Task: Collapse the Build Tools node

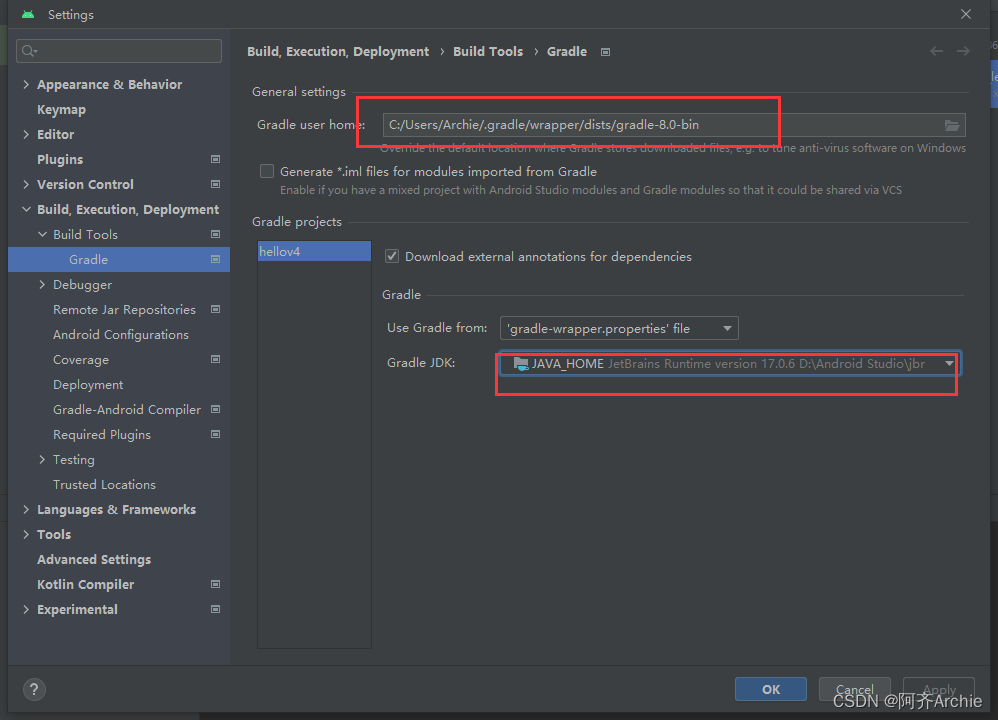Action: (x=42, y=234)
